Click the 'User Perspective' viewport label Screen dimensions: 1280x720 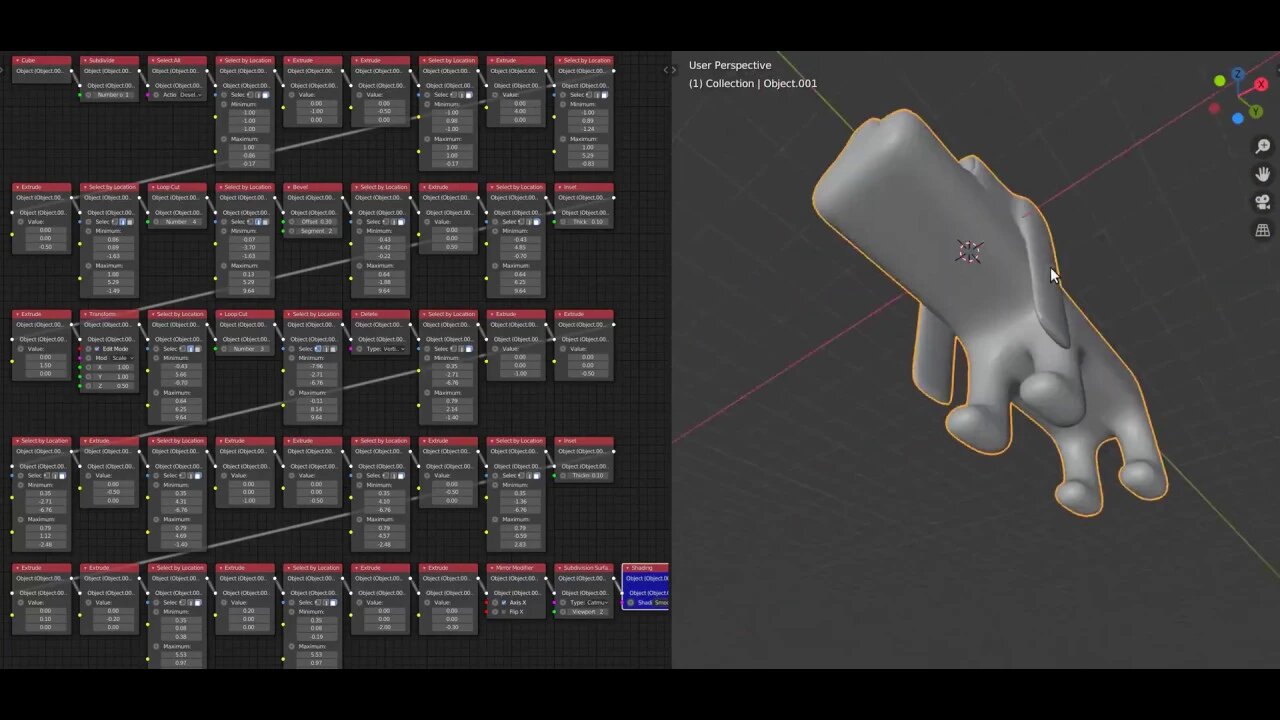click(x=730, y=65)
